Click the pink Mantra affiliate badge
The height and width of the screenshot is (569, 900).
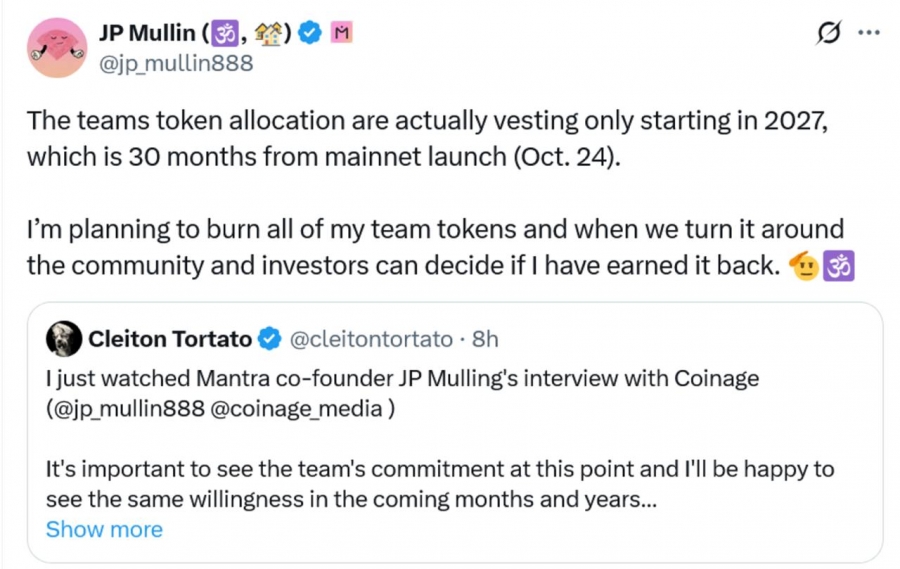pyautogui.click(x=342, y=33)
